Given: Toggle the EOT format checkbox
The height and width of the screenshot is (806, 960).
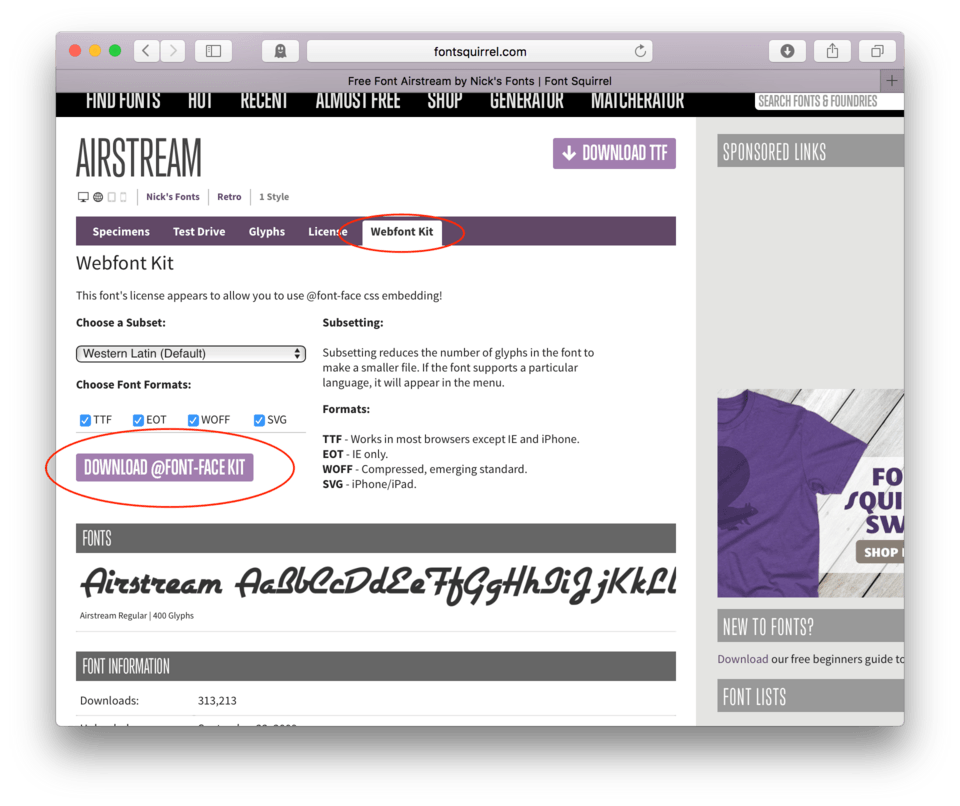Looking at the screenshot, I should pos(138,420).
